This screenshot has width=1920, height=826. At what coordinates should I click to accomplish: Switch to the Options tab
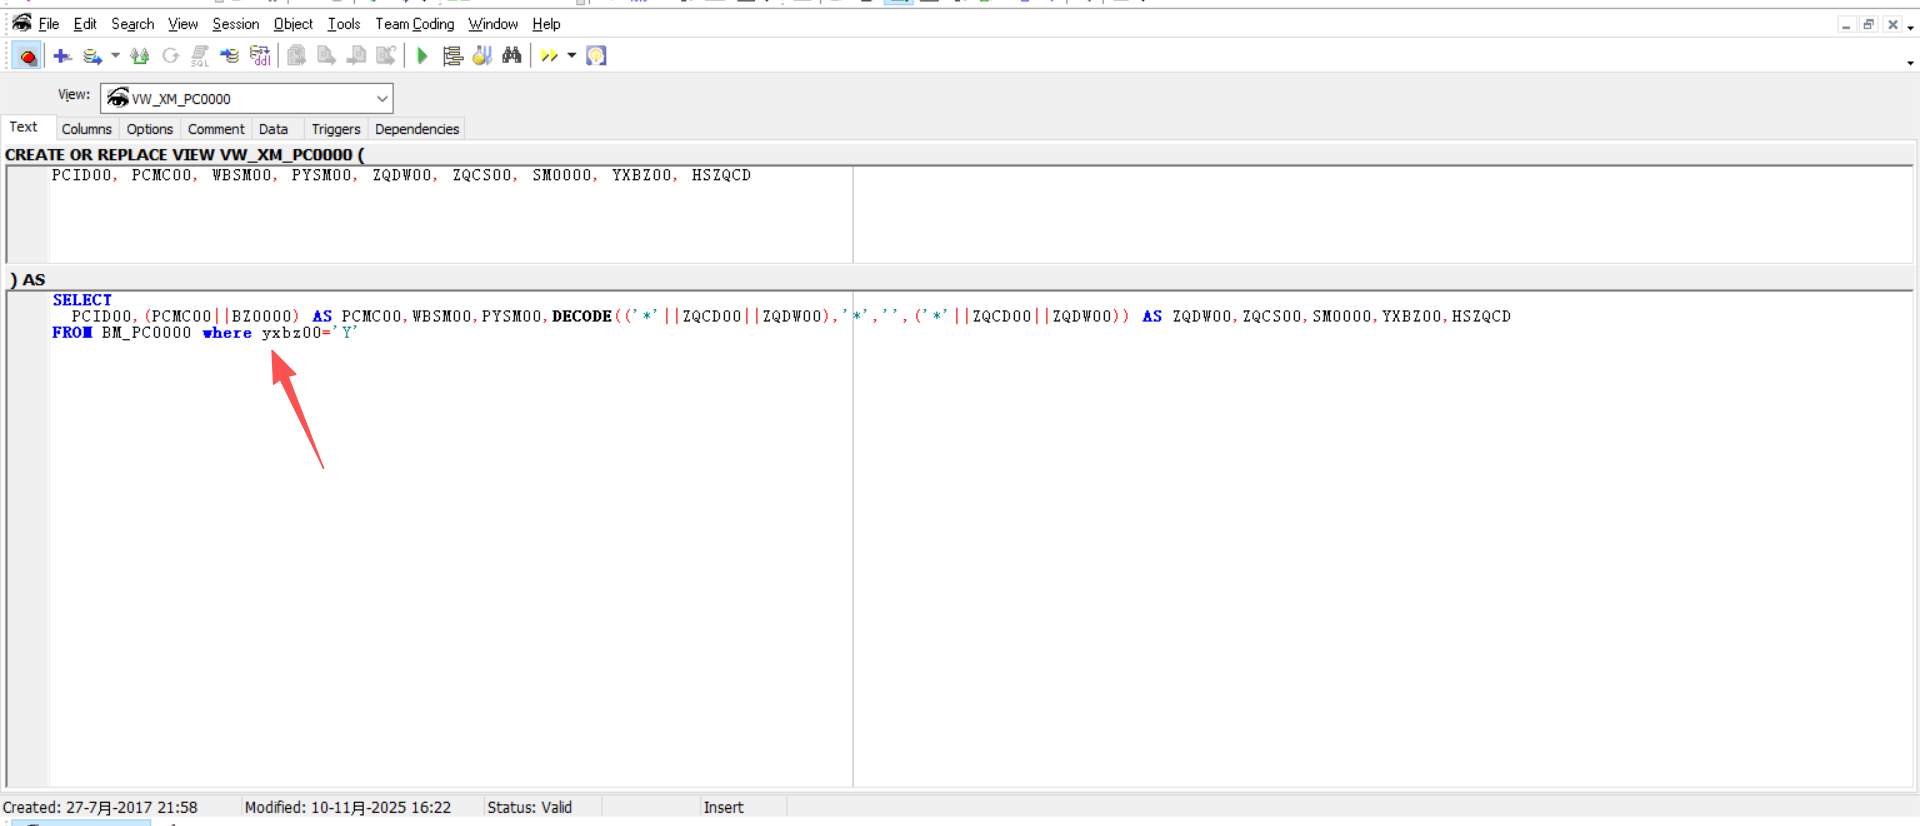click(x=150, y=129)
